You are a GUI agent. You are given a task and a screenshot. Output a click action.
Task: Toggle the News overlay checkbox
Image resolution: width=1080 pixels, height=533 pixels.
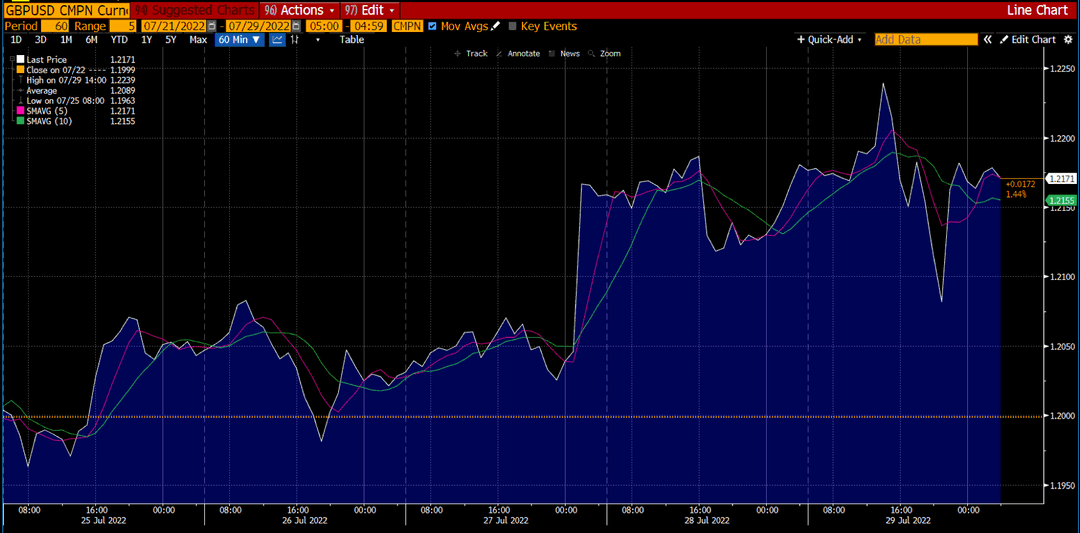click(552, 53)
